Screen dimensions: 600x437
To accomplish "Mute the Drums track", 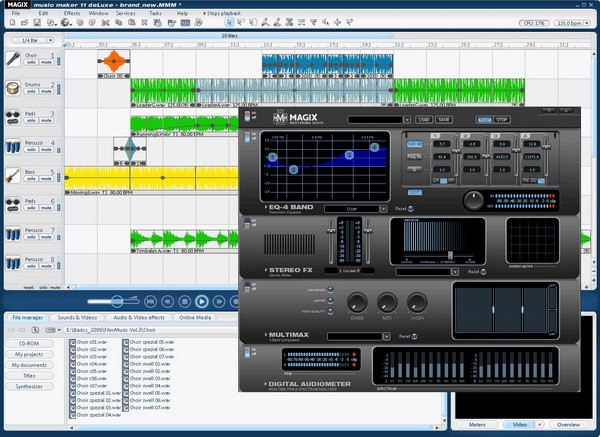I will (46, 91).
